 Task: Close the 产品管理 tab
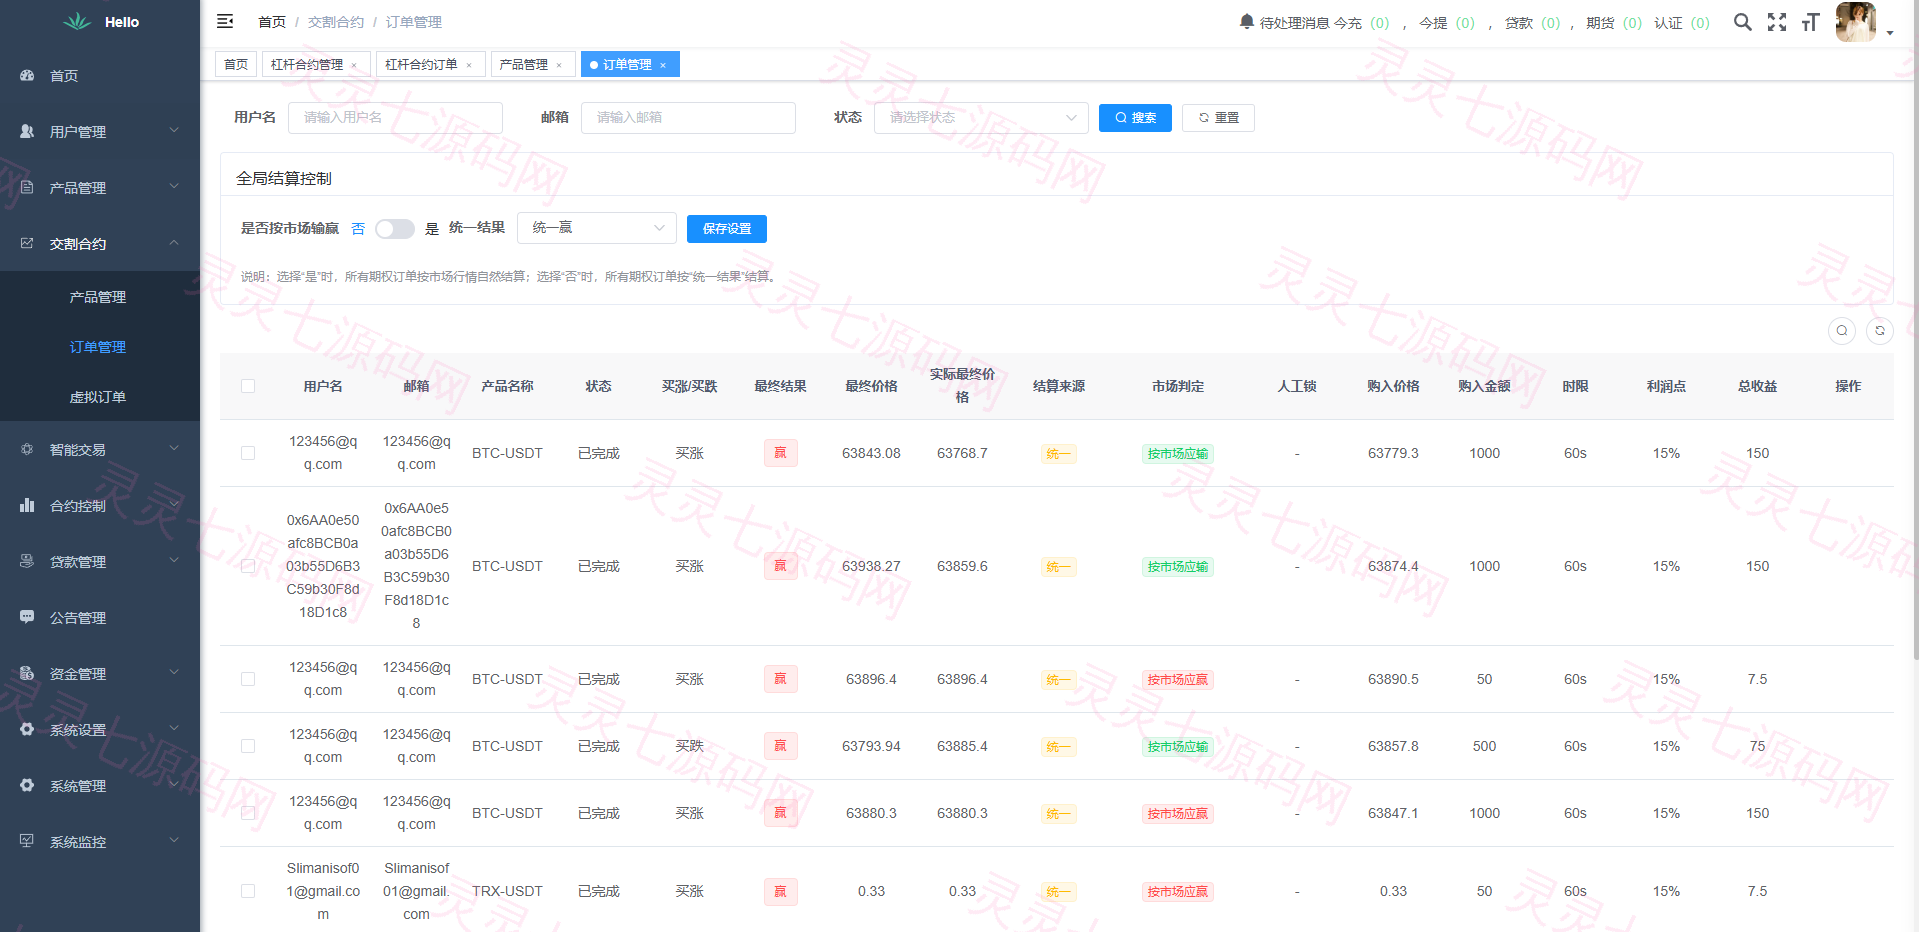559,65
